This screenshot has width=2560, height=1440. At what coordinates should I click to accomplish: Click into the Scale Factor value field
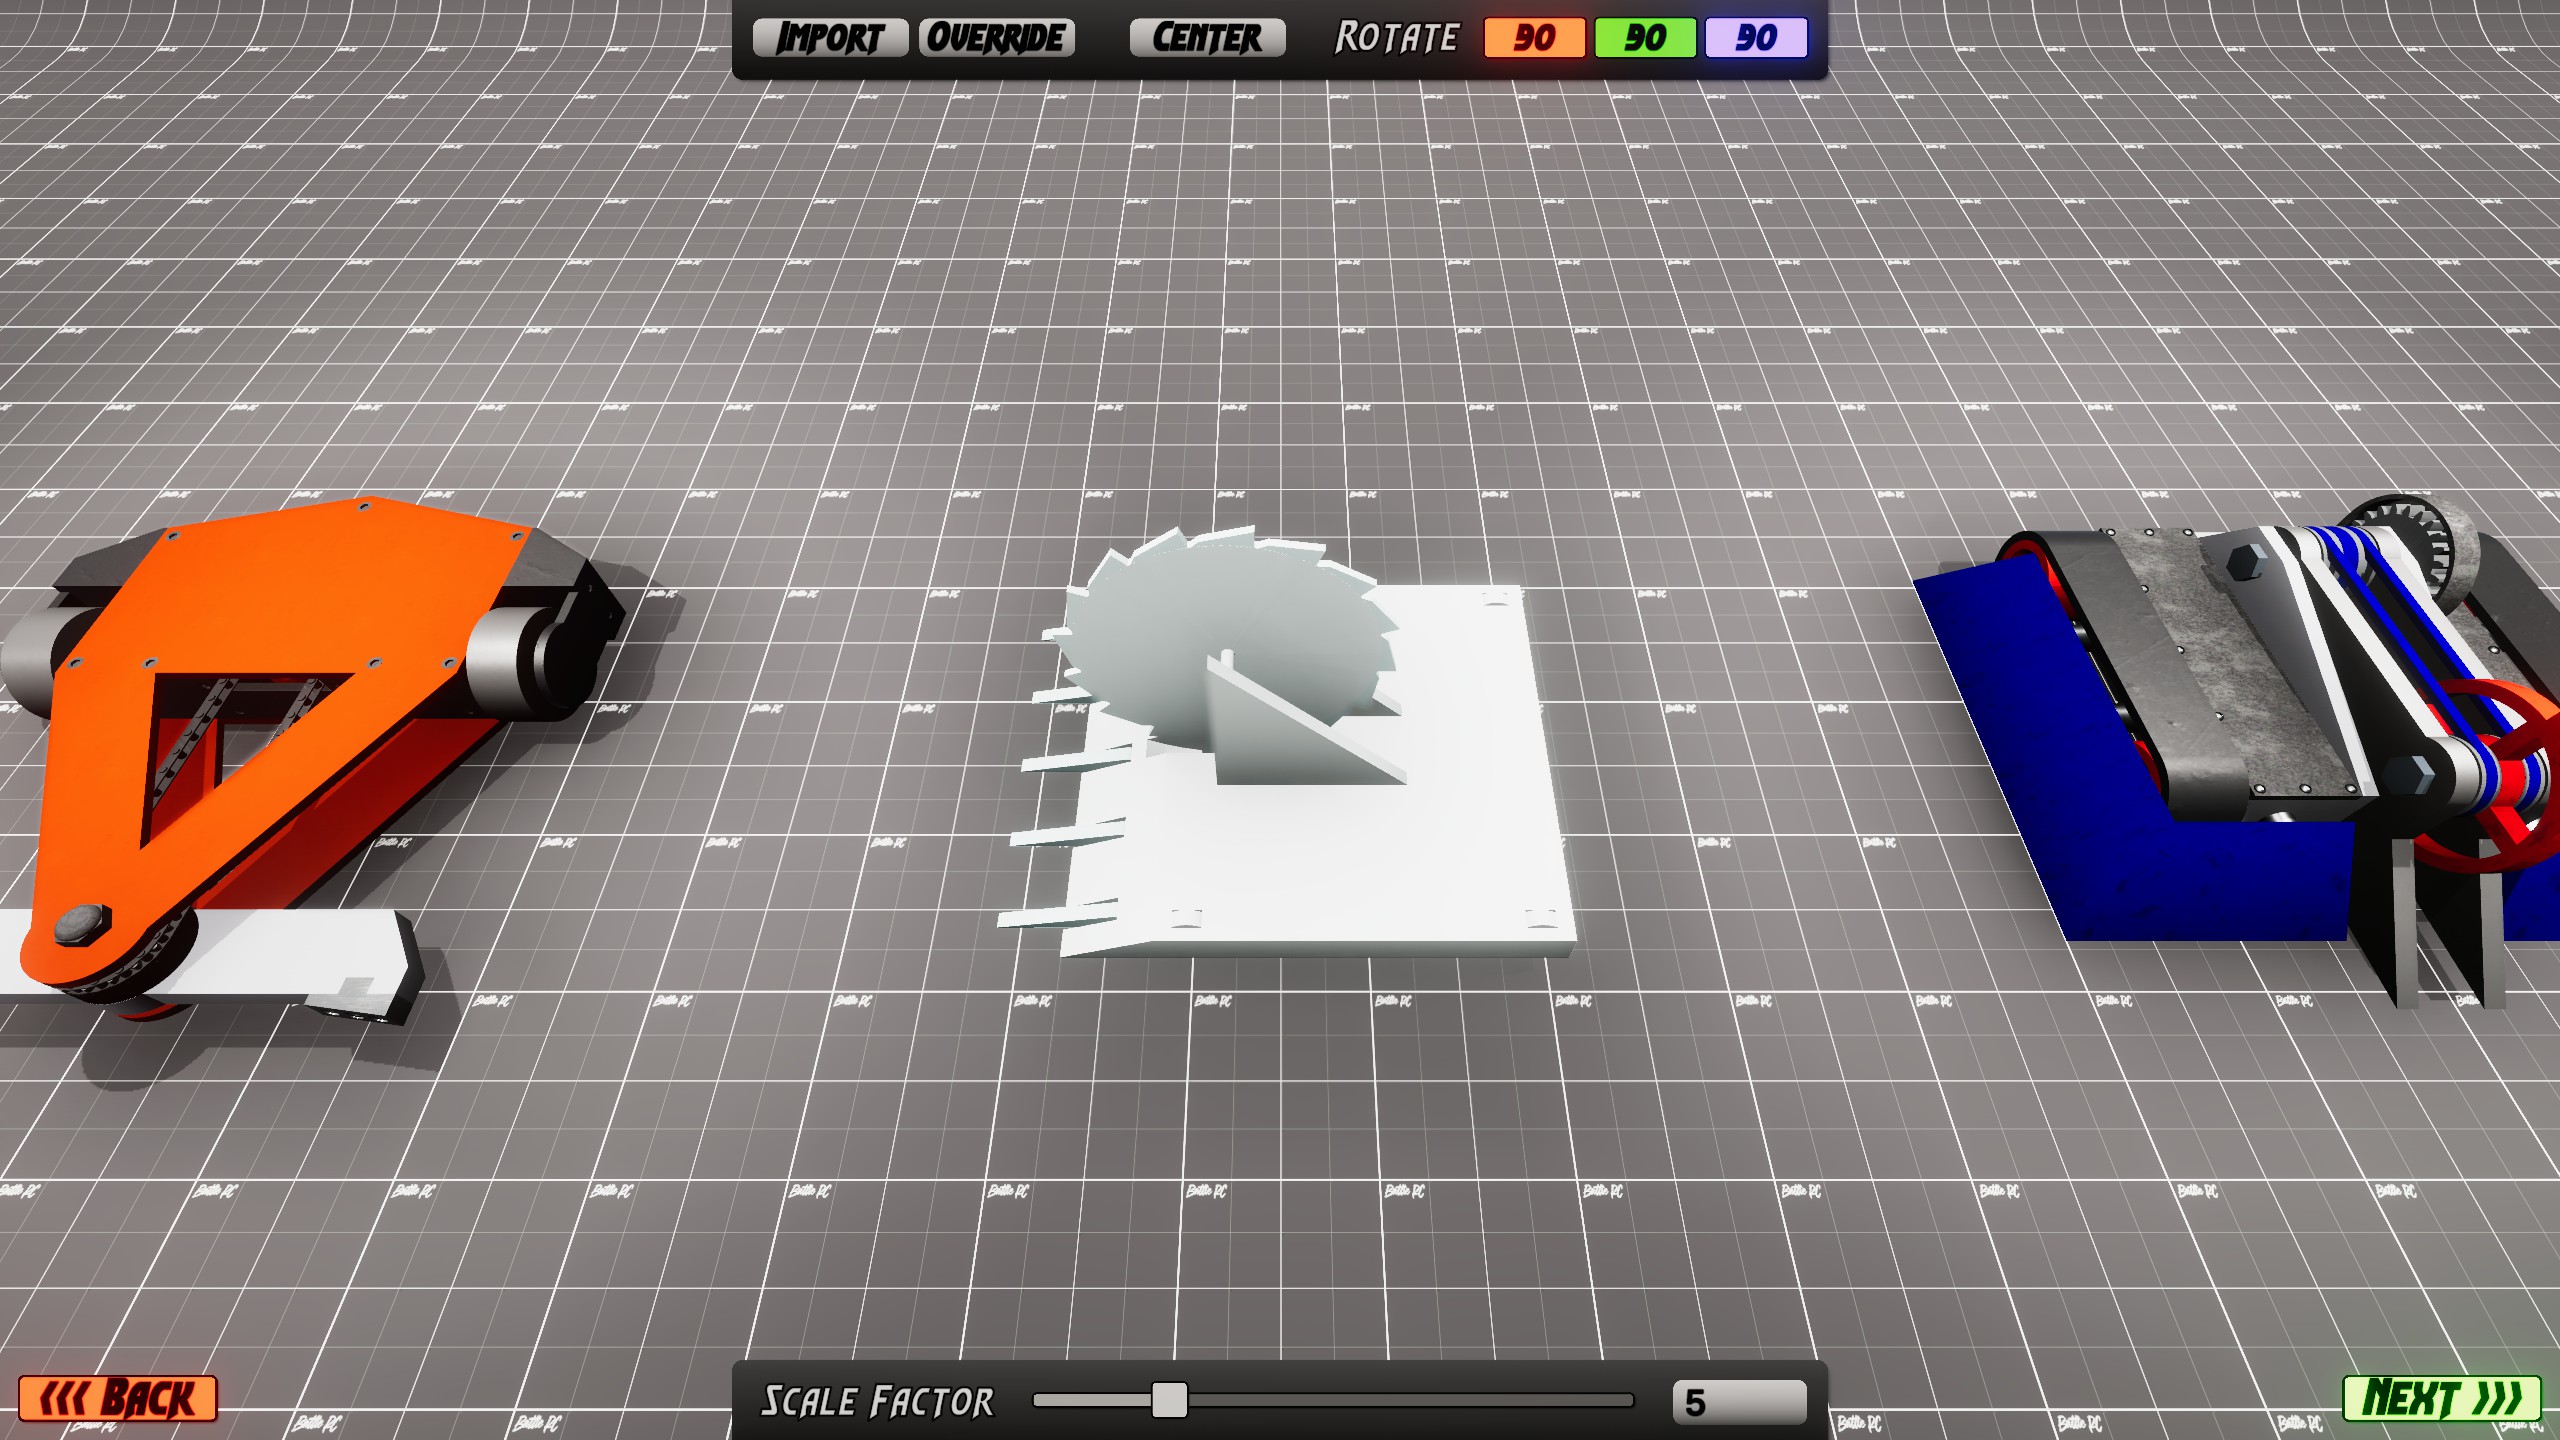(x=1739, y=1401)
